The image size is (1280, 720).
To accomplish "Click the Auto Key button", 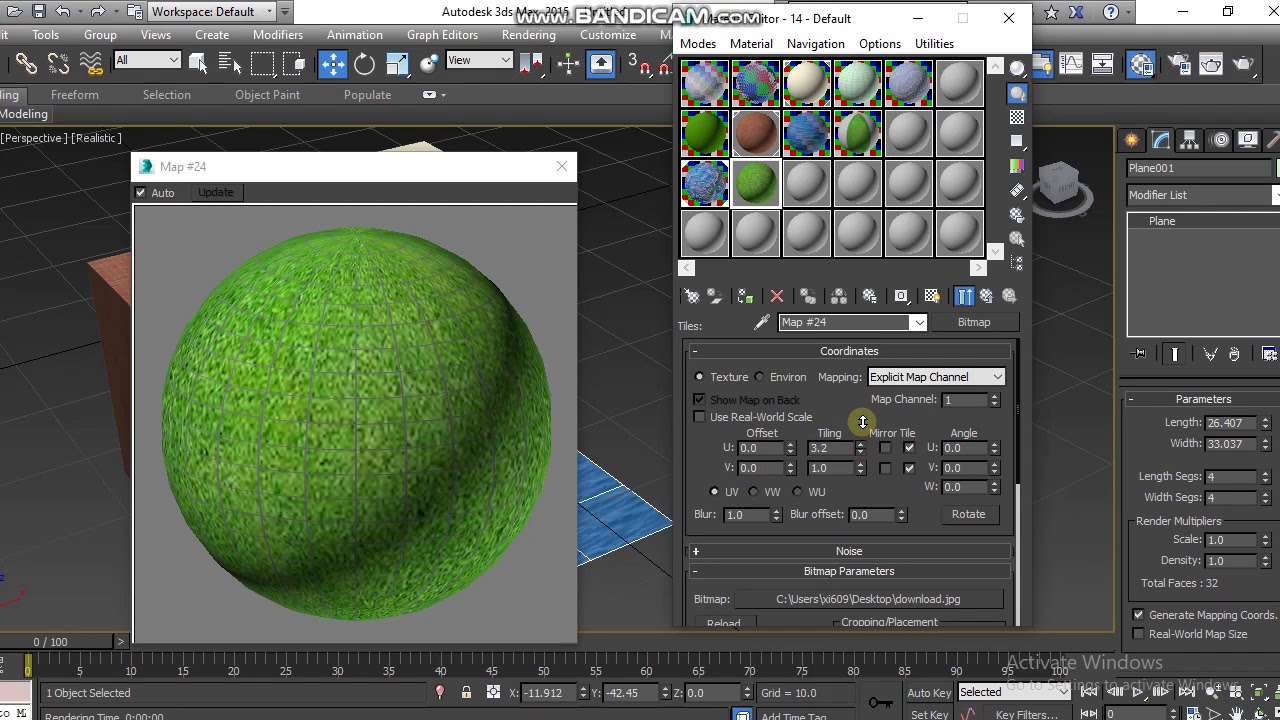I will pos(929,693).
